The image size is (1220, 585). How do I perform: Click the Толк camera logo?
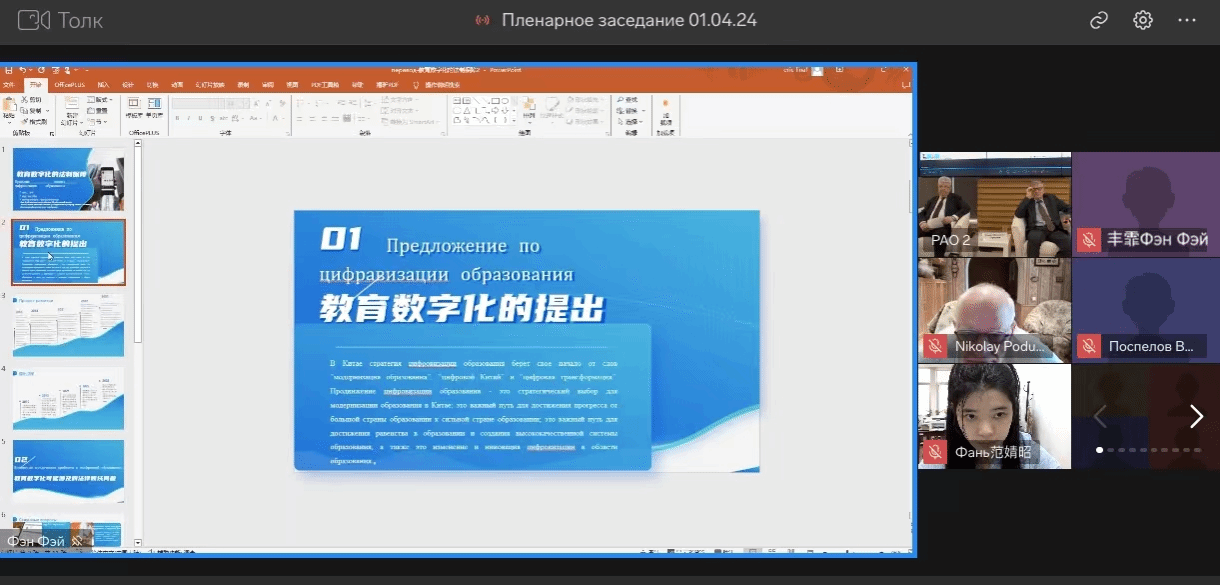(34, 20)
